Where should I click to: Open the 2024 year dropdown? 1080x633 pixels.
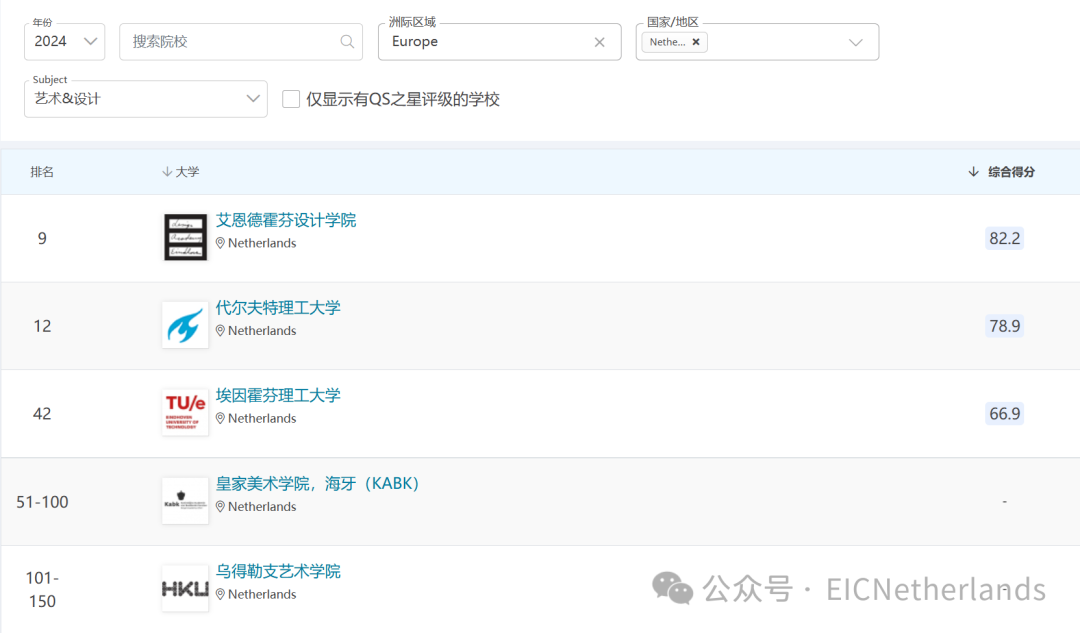(65, 41)
